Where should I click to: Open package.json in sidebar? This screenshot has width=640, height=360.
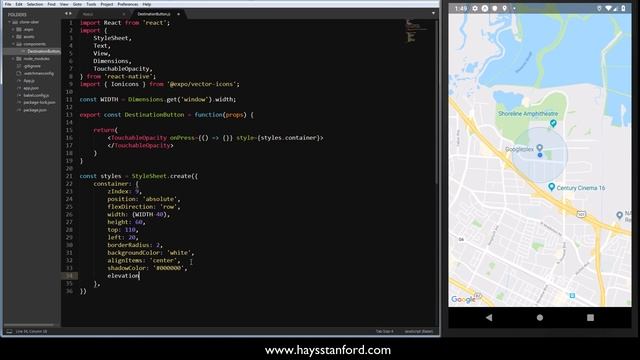[x=35, y=110]
